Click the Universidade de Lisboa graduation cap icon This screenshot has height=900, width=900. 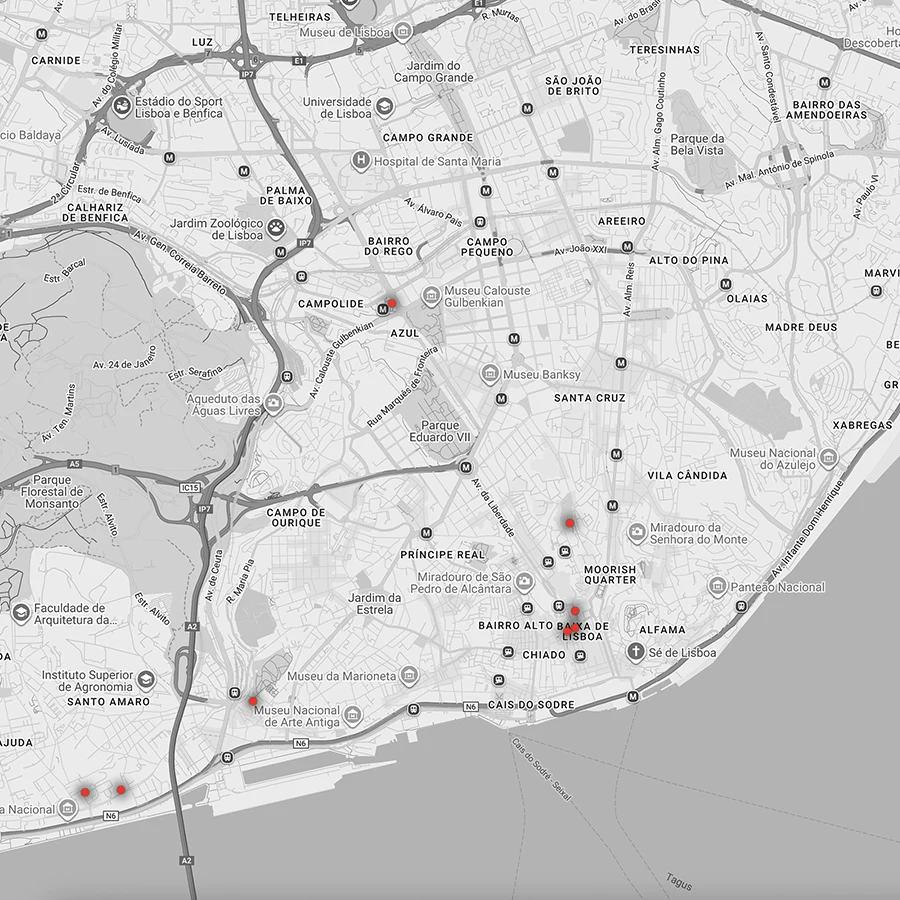[x=385, y=107]
